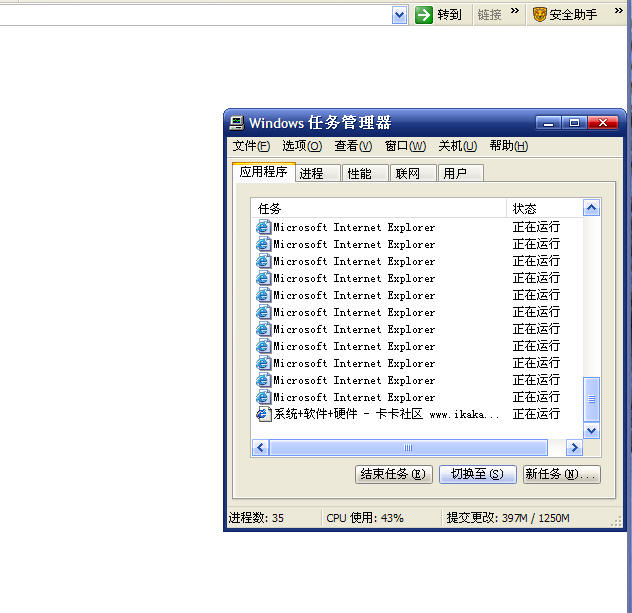Open the 查看(V) menu
The height and width of the screenshot is (613, 632).
click(x=353, y=146)
